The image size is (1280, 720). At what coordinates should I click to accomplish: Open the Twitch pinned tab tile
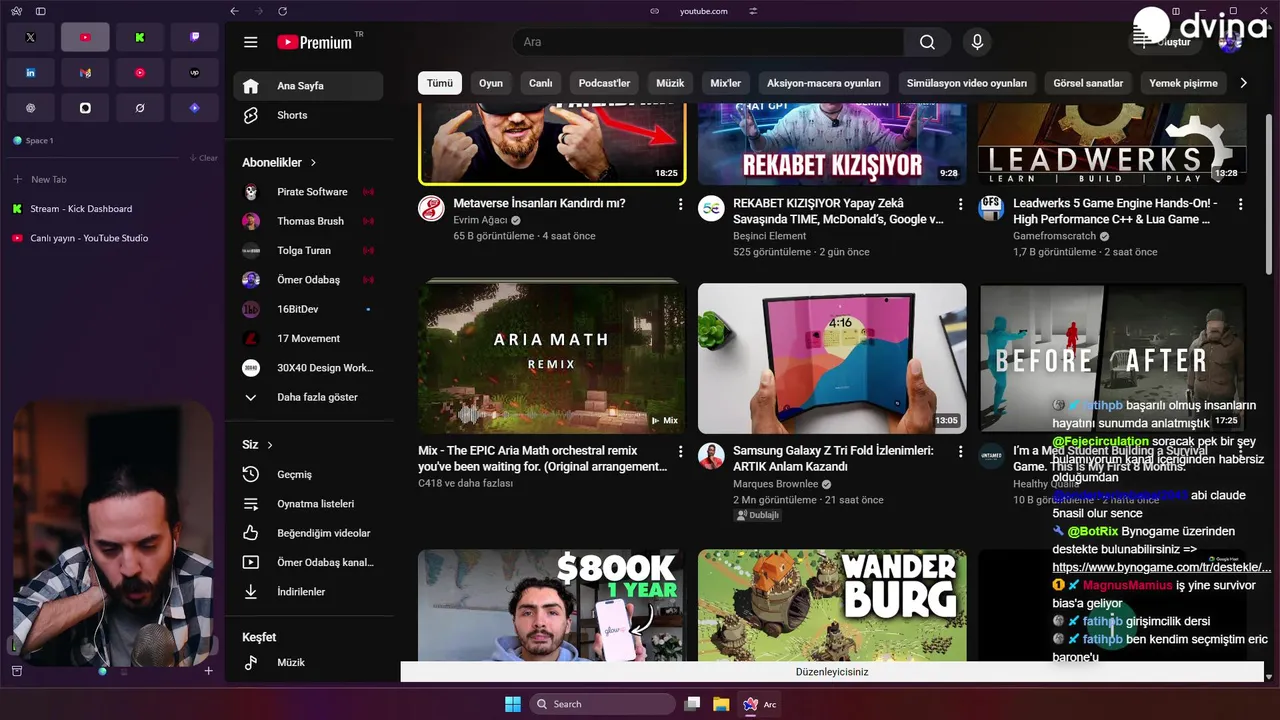click(195, 37)
